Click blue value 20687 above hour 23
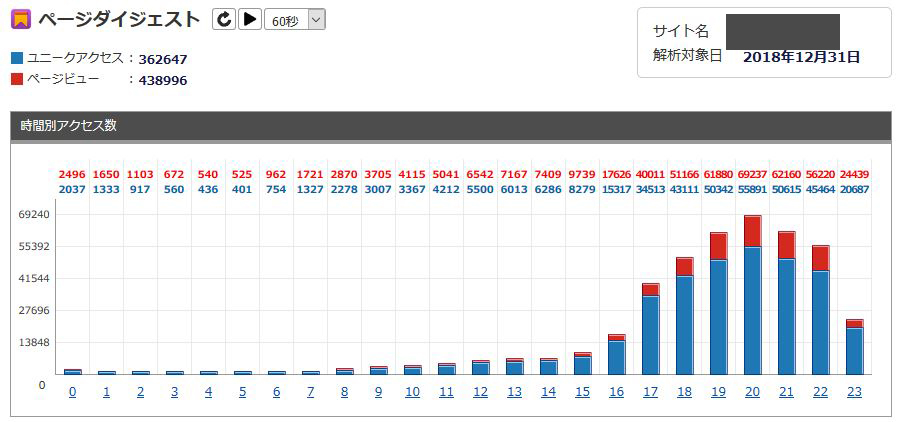900x422 pixels. (855, 189)
